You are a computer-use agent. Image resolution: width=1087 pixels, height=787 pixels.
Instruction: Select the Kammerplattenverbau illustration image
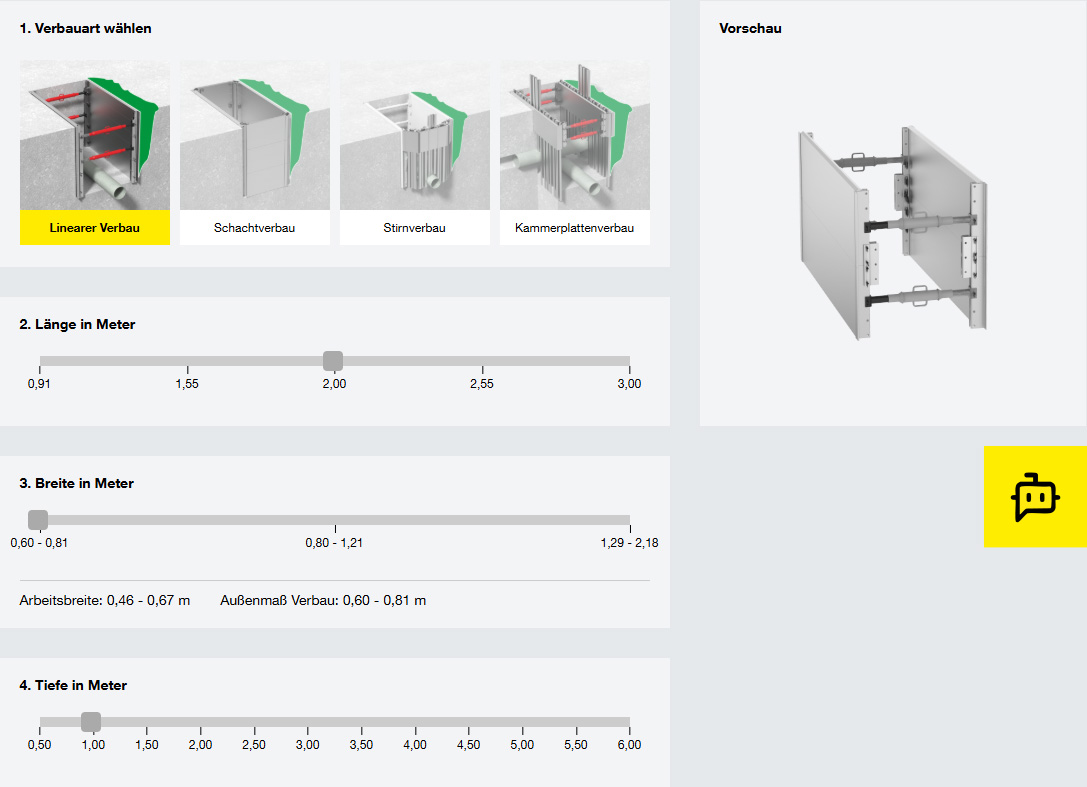pyautogui.click(x=575, y=135)
